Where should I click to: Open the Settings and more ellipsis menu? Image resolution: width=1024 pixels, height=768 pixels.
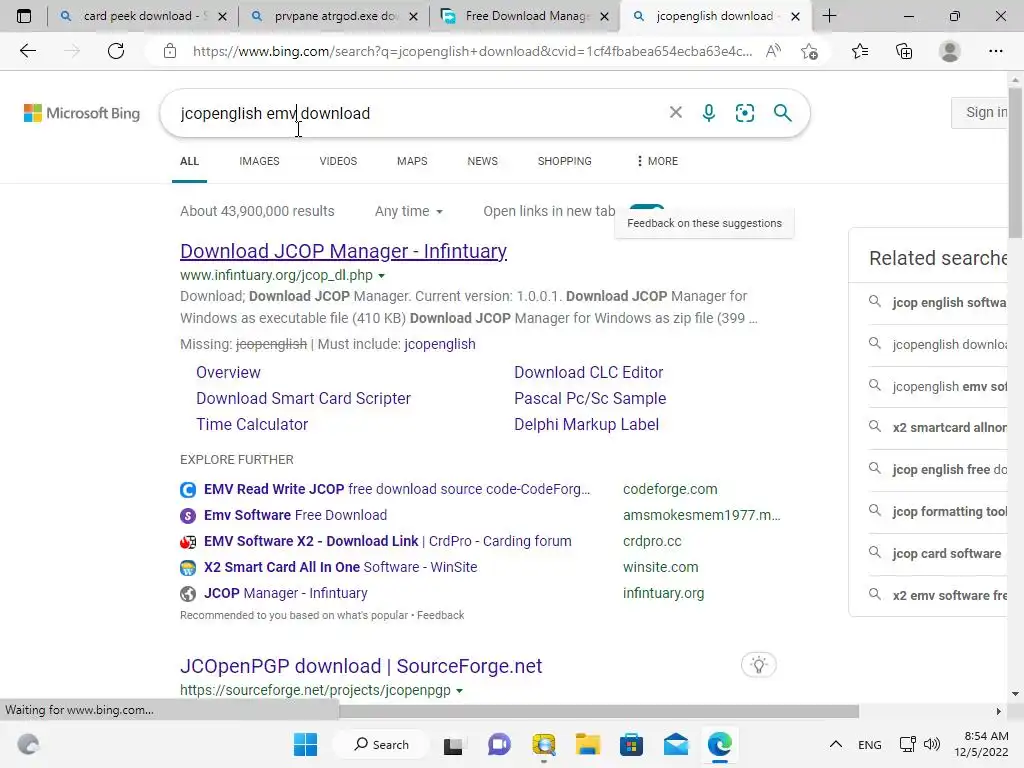[x=995, y=51]
